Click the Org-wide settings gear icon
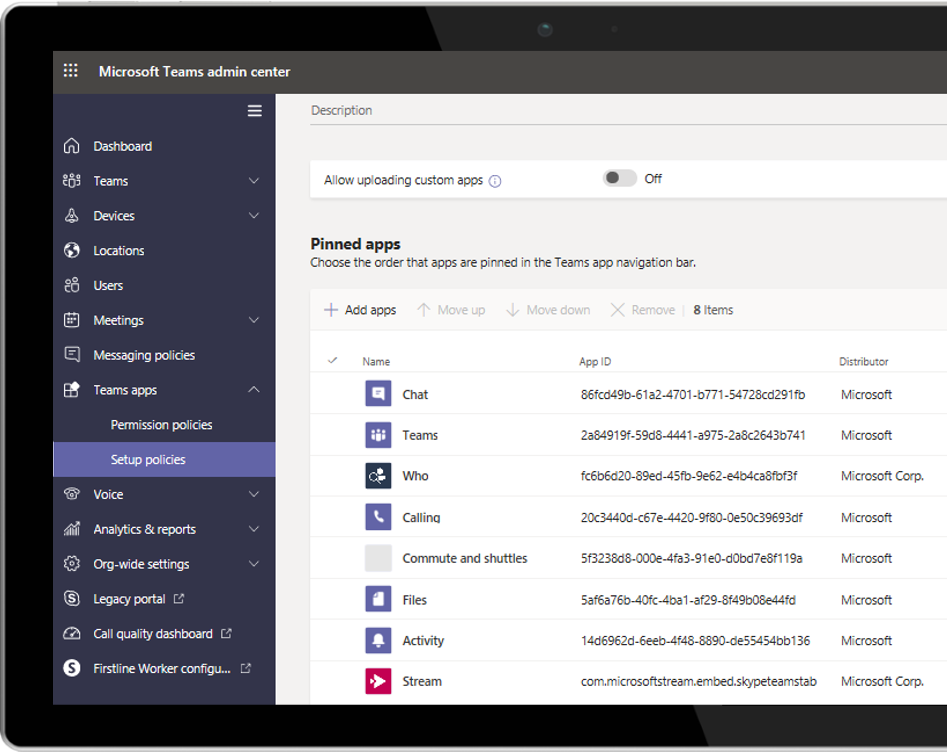 coord(71,564)
